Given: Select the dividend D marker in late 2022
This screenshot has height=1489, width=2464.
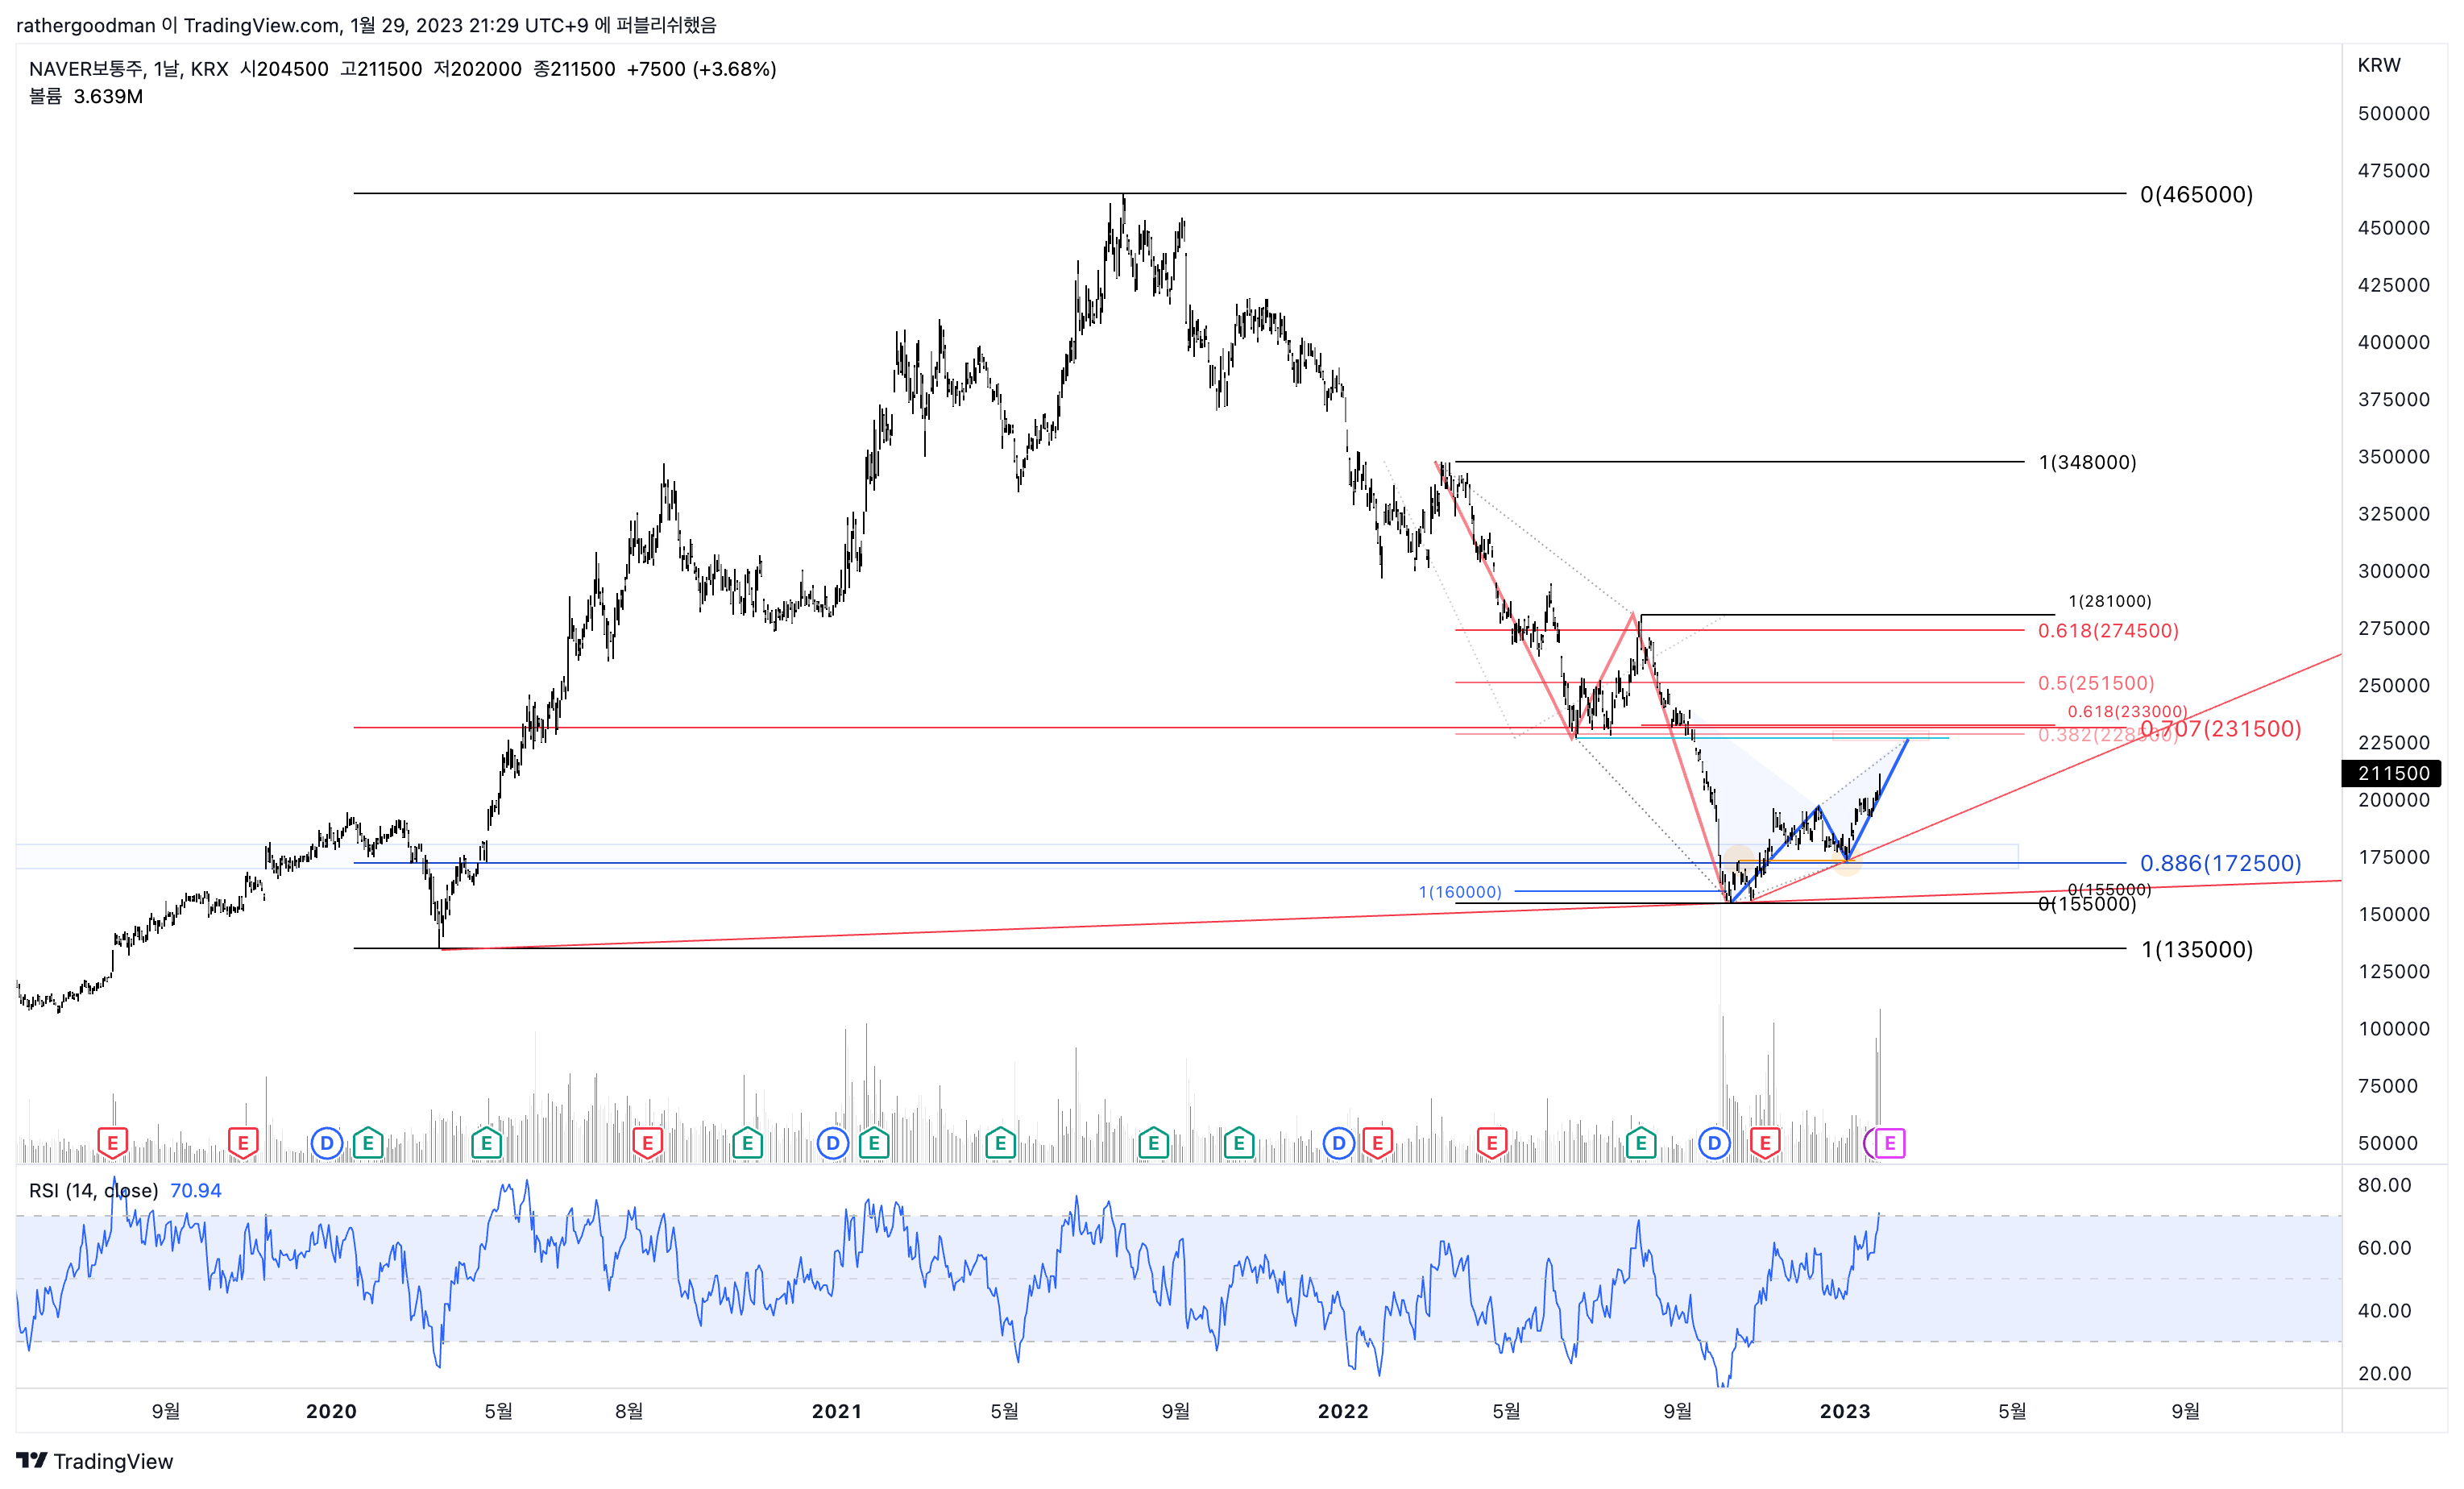Looking at the screenshot, I should (x=1714, y=1142).
